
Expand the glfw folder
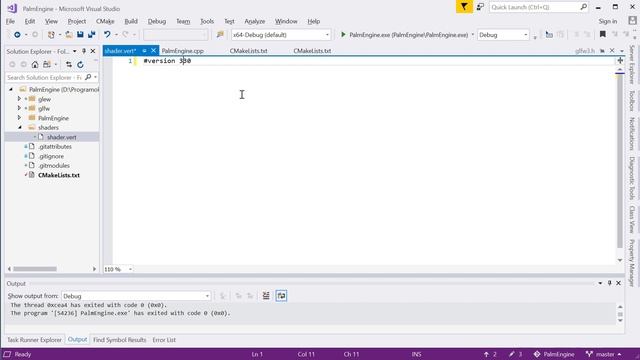19,108
